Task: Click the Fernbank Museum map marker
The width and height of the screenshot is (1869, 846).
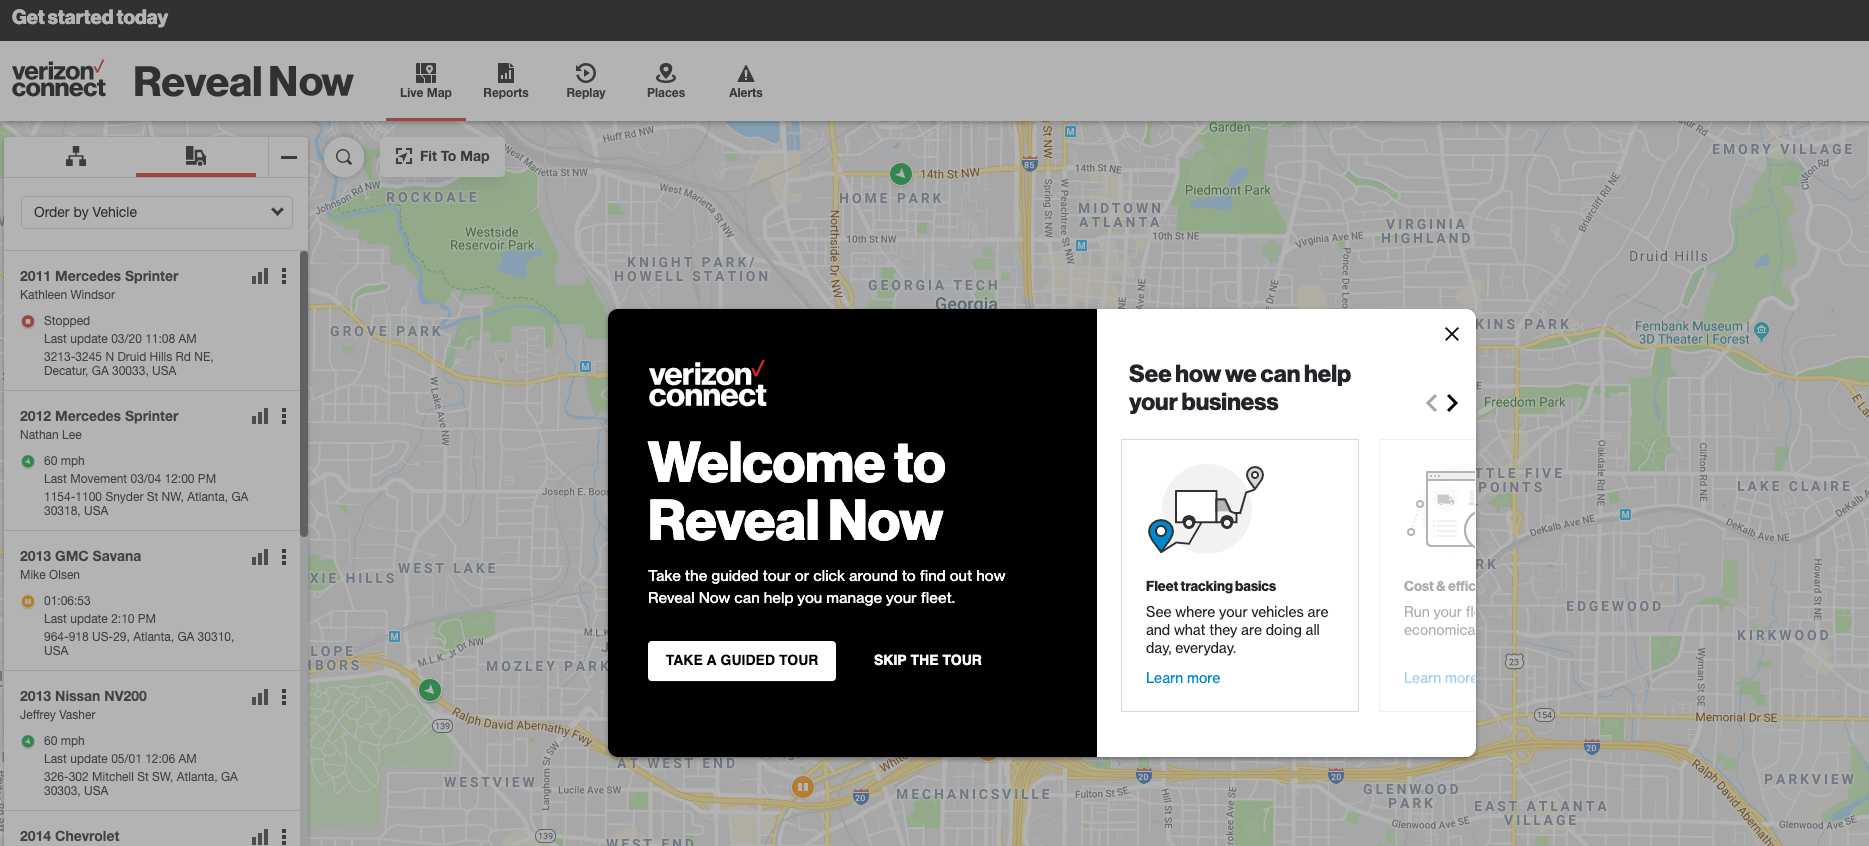Action: 1761,330
